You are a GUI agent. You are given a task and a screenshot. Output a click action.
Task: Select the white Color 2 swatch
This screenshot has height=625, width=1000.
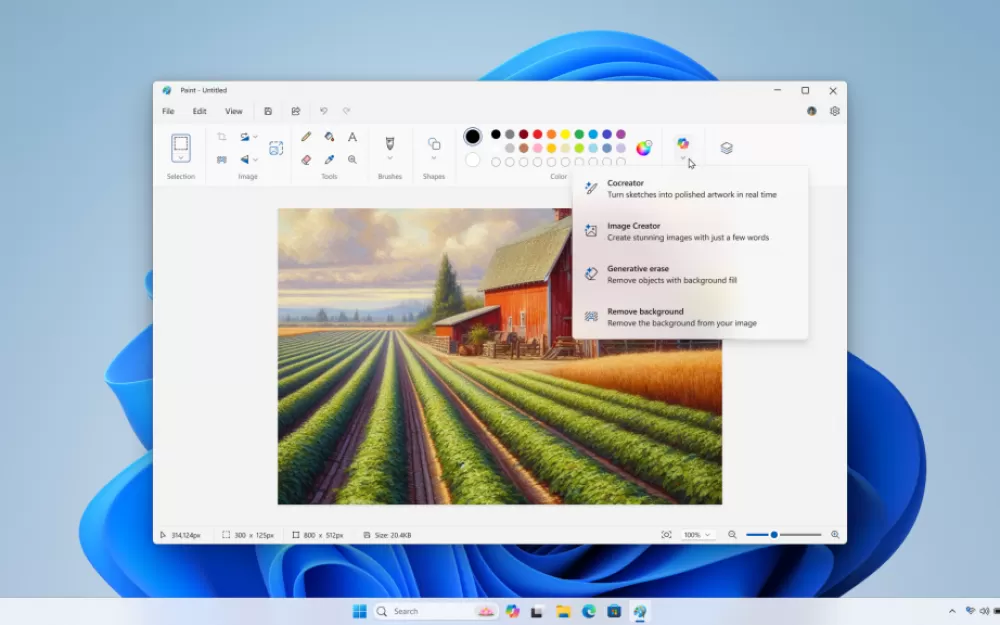tap(473, 160)
